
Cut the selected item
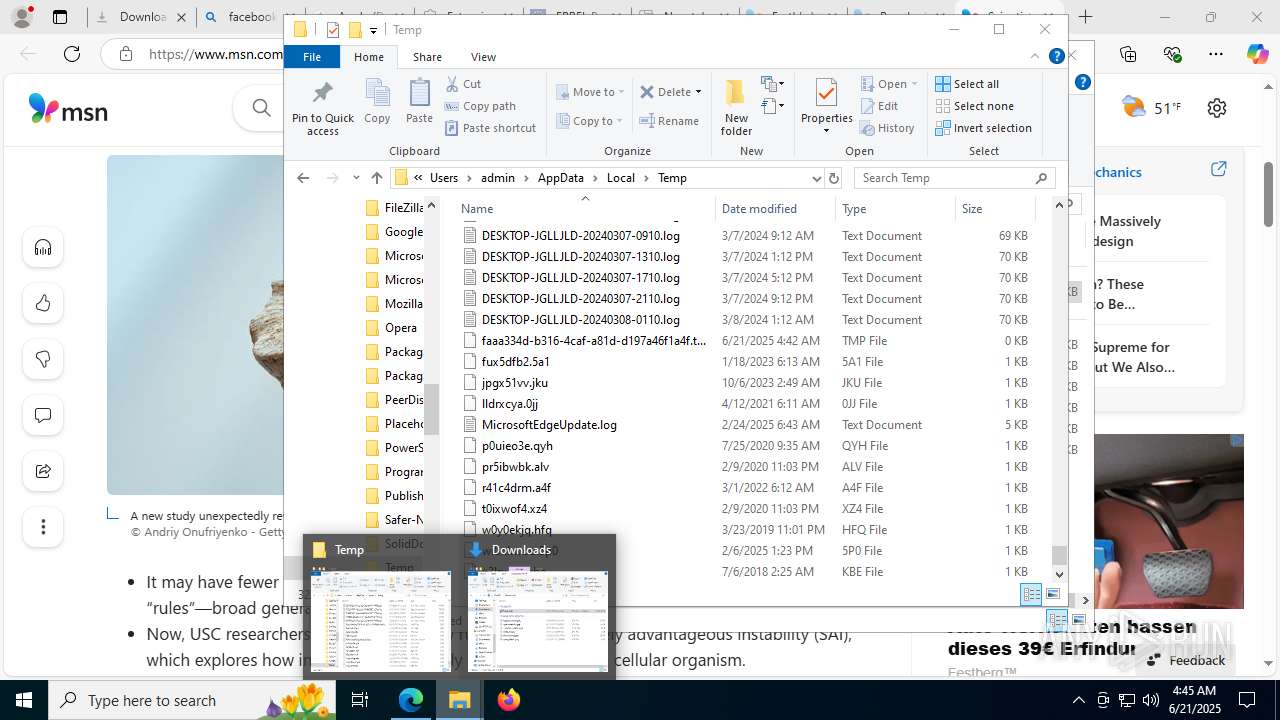[x=463, y=84]
